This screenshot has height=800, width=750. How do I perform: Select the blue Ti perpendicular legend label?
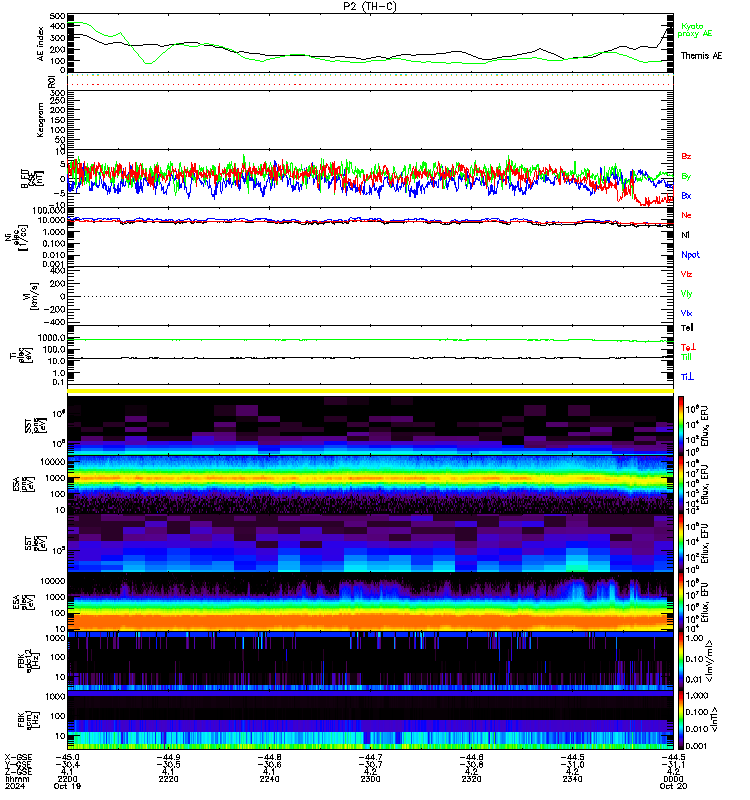click(x=687, y=377)
